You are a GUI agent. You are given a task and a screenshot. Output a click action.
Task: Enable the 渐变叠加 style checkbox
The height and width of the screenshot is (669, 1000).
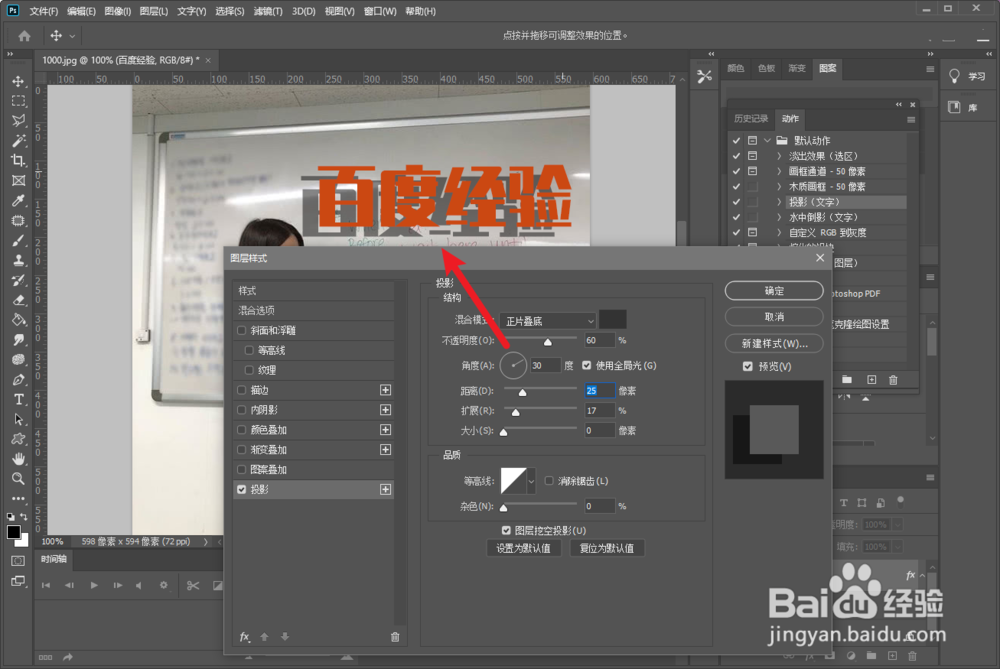[x=241, y=450]
